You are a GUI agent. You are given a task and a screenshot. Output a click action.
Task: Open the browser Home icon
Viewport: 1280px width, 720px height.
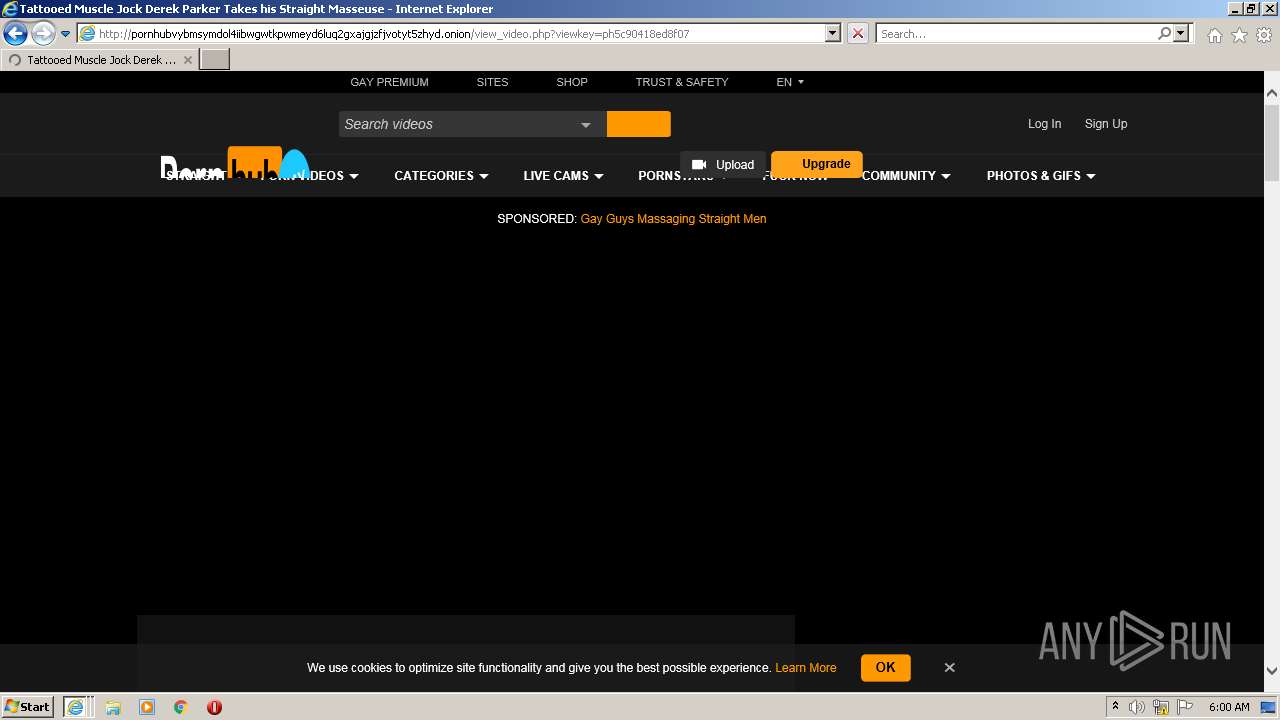coord(1214,35)
